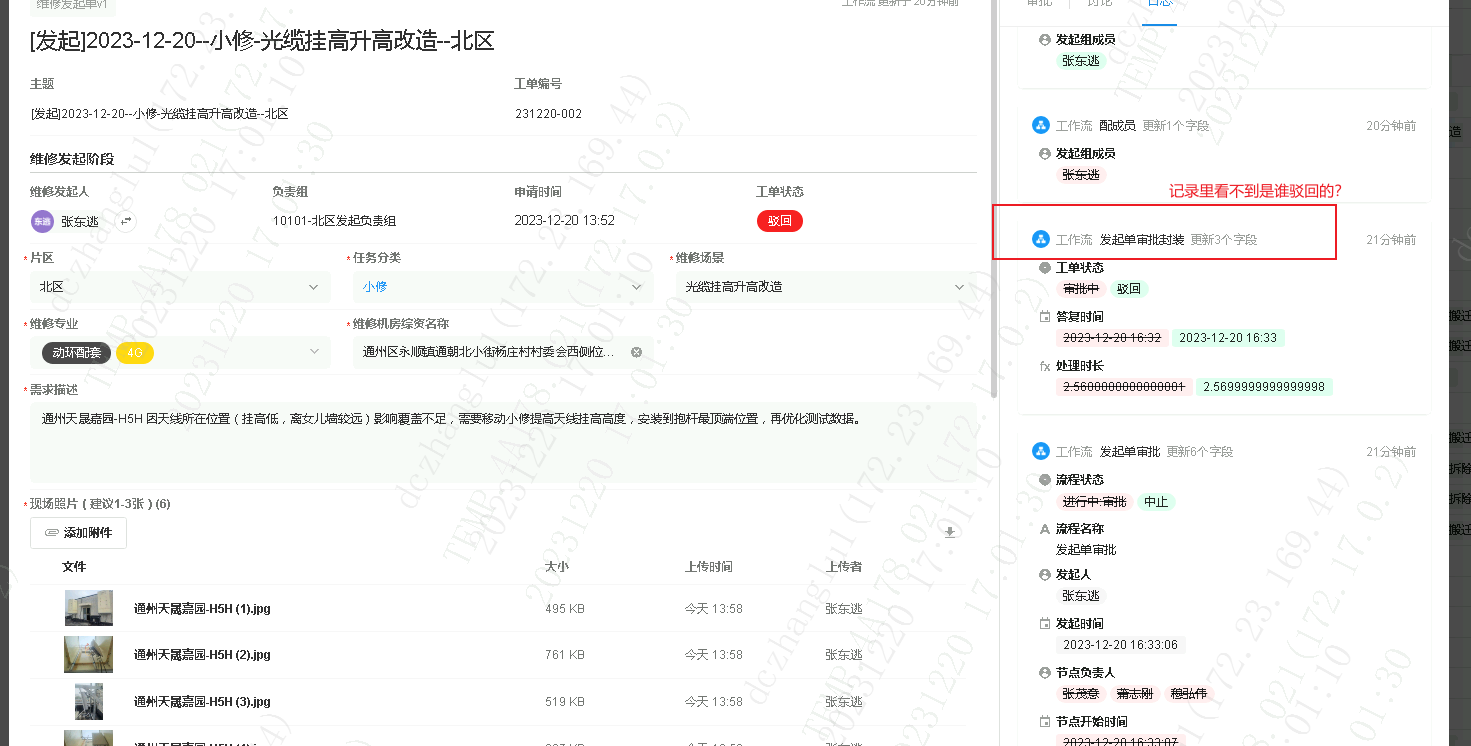
Task: Click the thumbnail of H5H (3).jpg
Action: pyautogui.click(x=89, y=701)
